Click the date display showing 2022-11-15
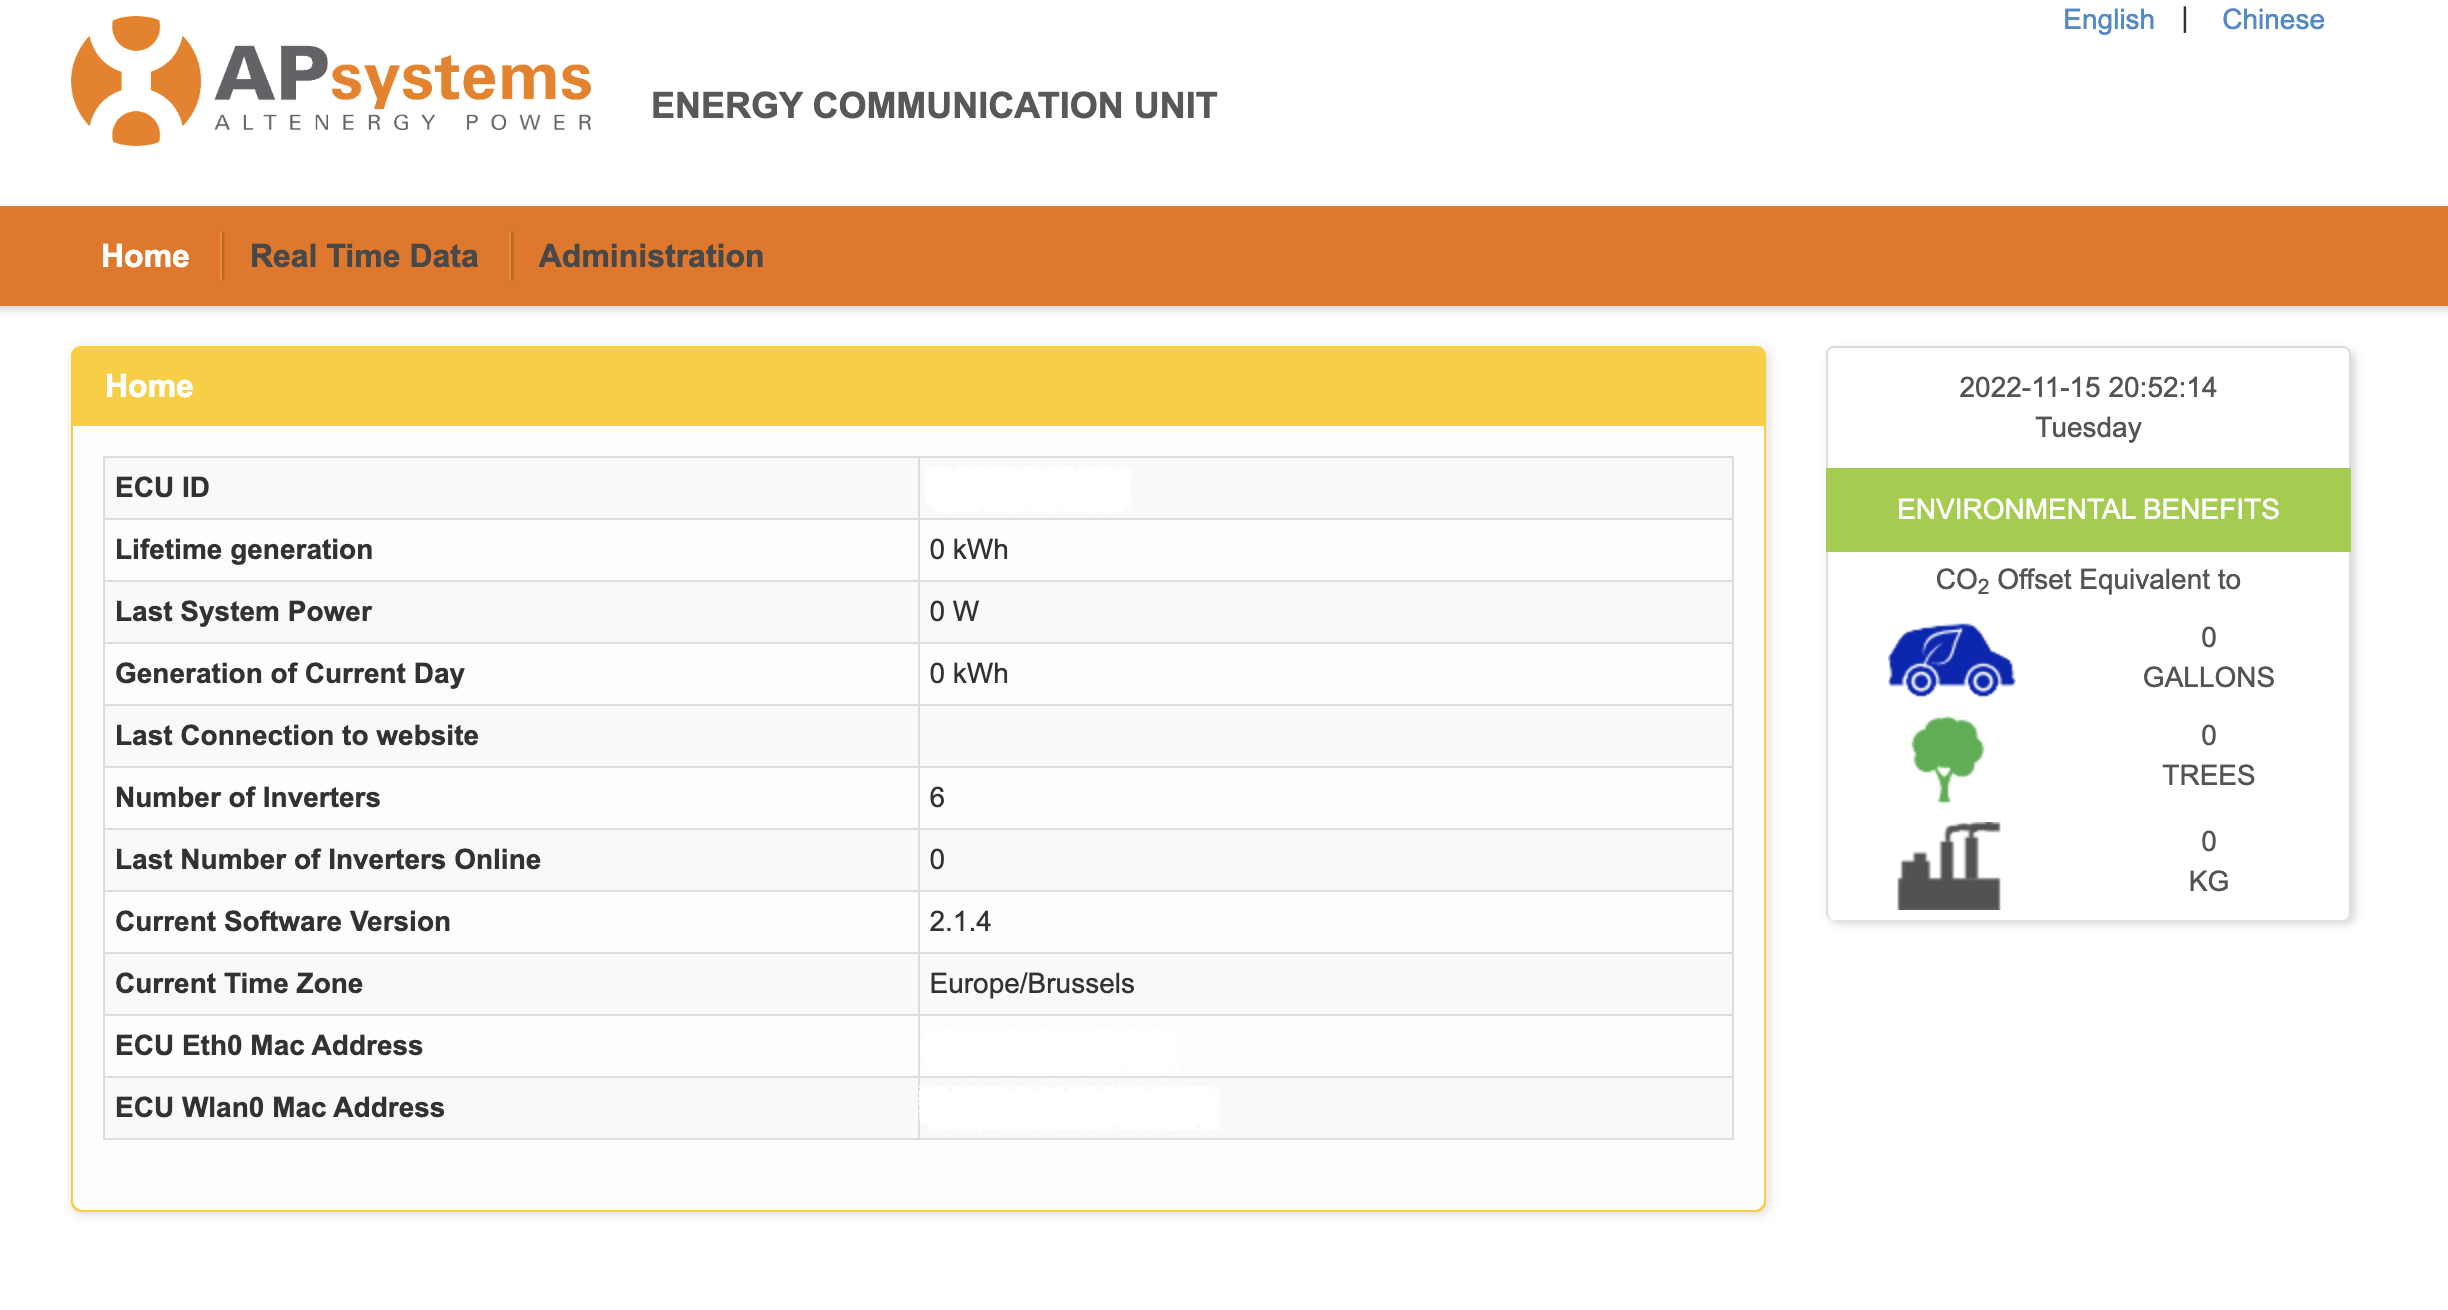This screenshot has height=1310, width=2448. click(2086, 388)
